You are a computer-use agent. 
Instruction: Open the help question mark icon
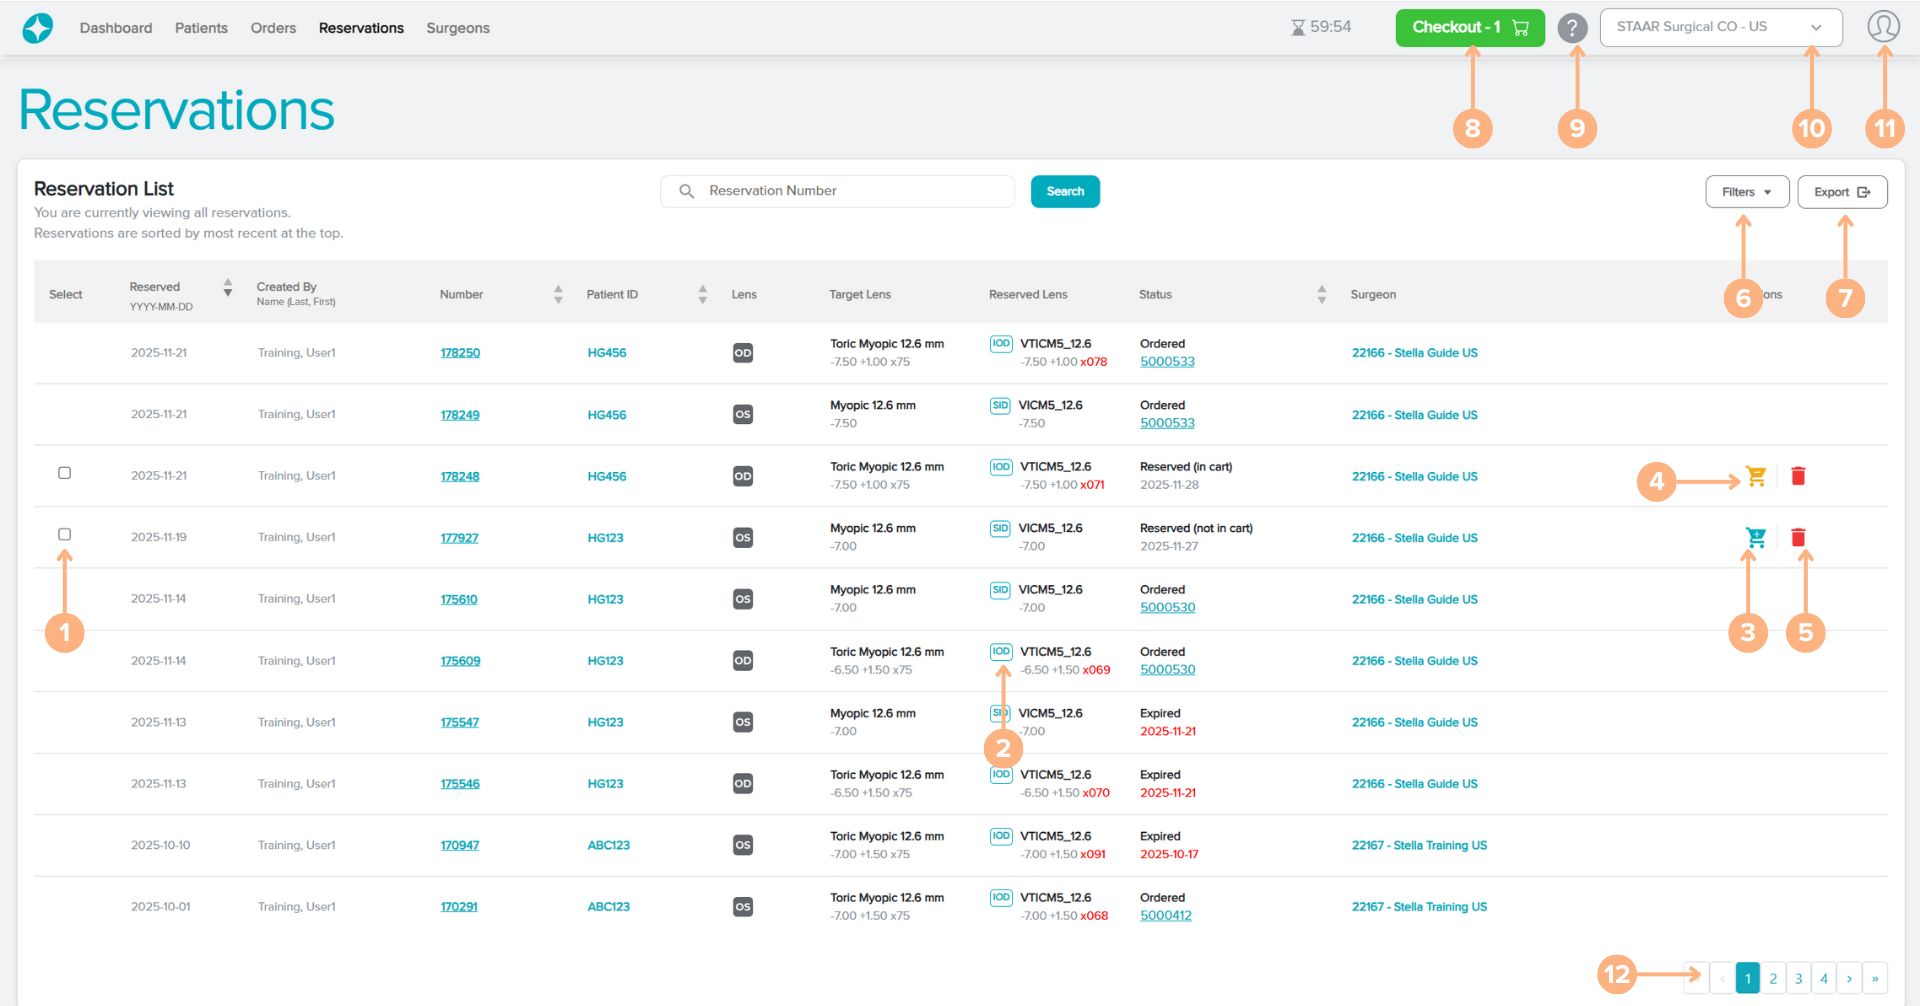(1572, 28)
